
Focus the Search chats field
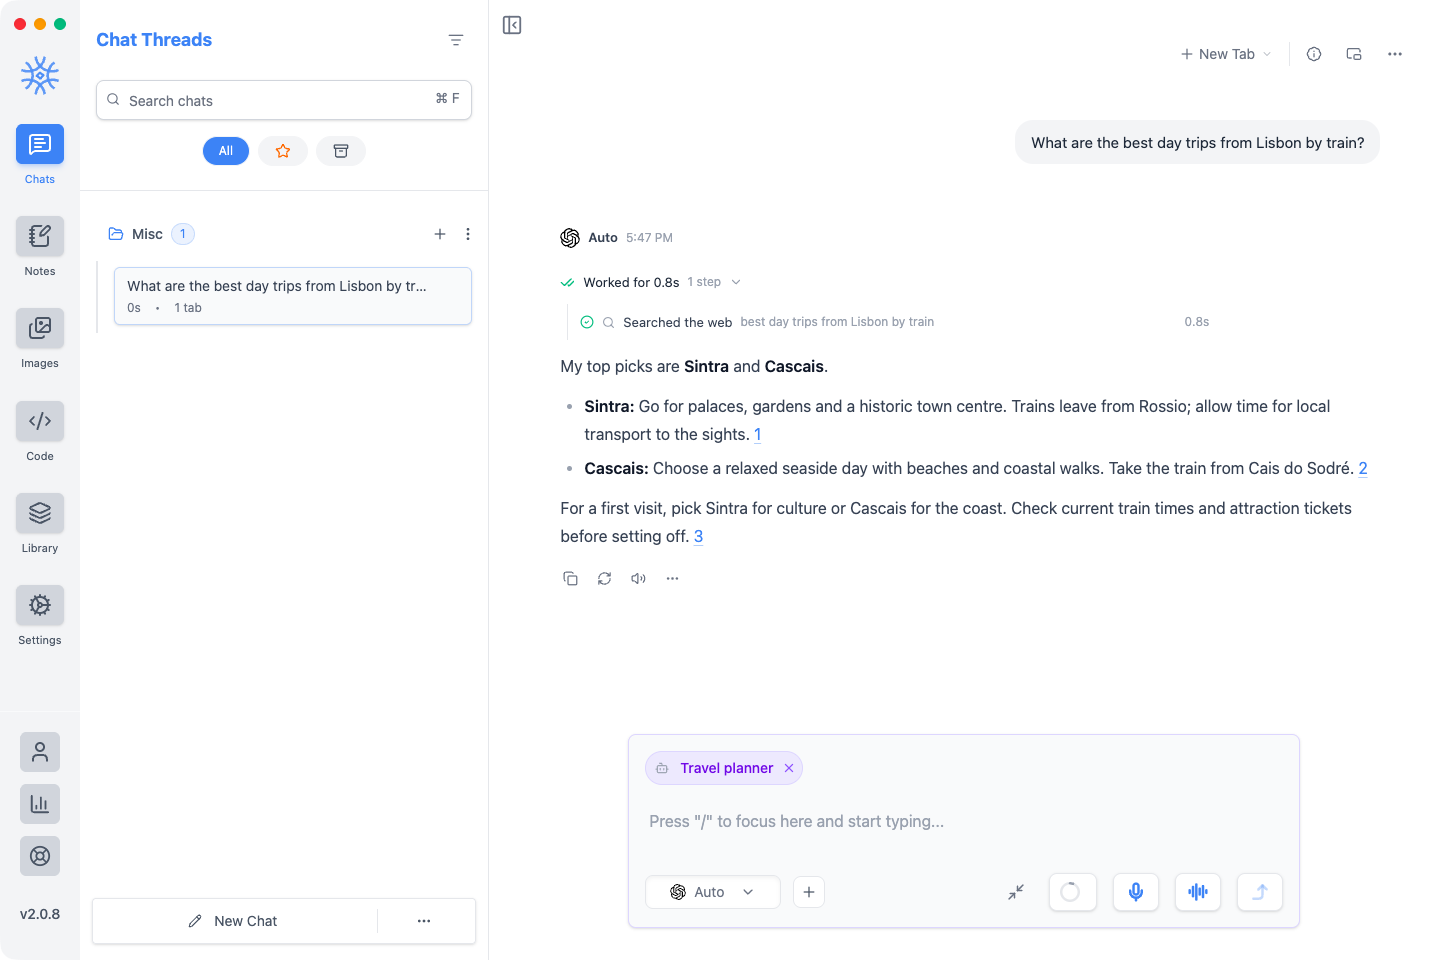(284, 100)
